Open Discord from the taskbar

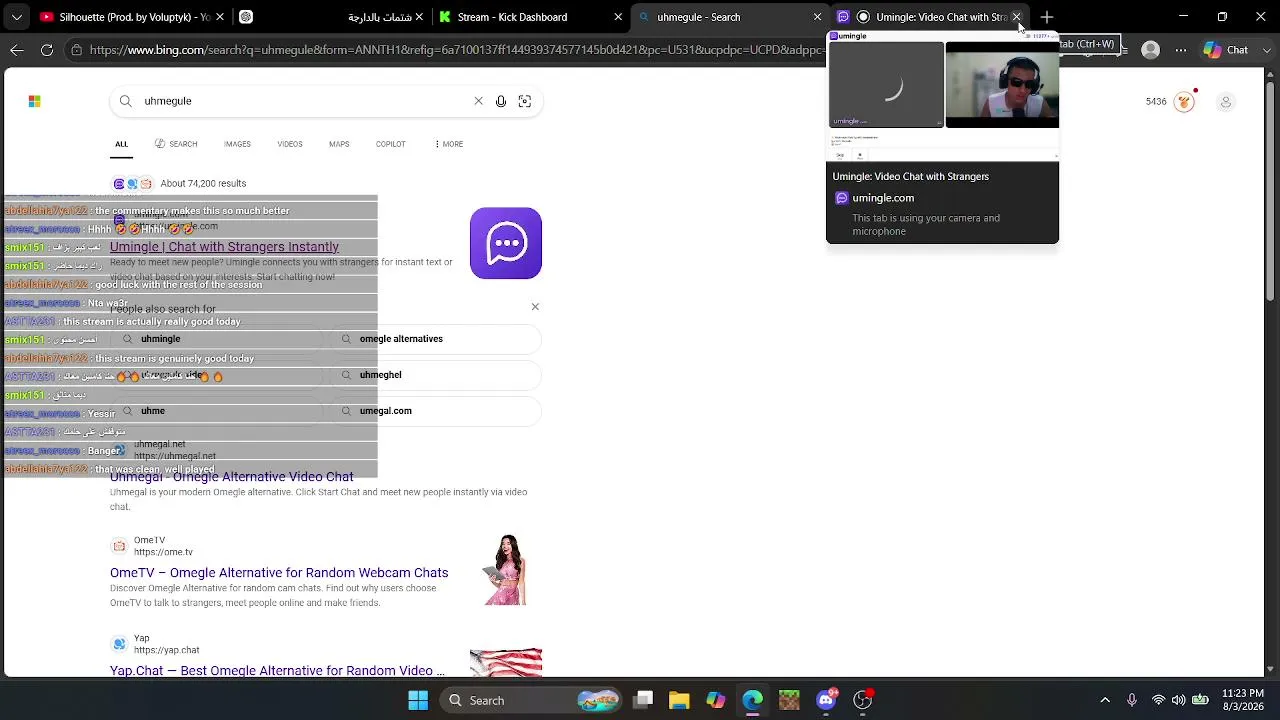pyautogui.click(x=826, y=700)
